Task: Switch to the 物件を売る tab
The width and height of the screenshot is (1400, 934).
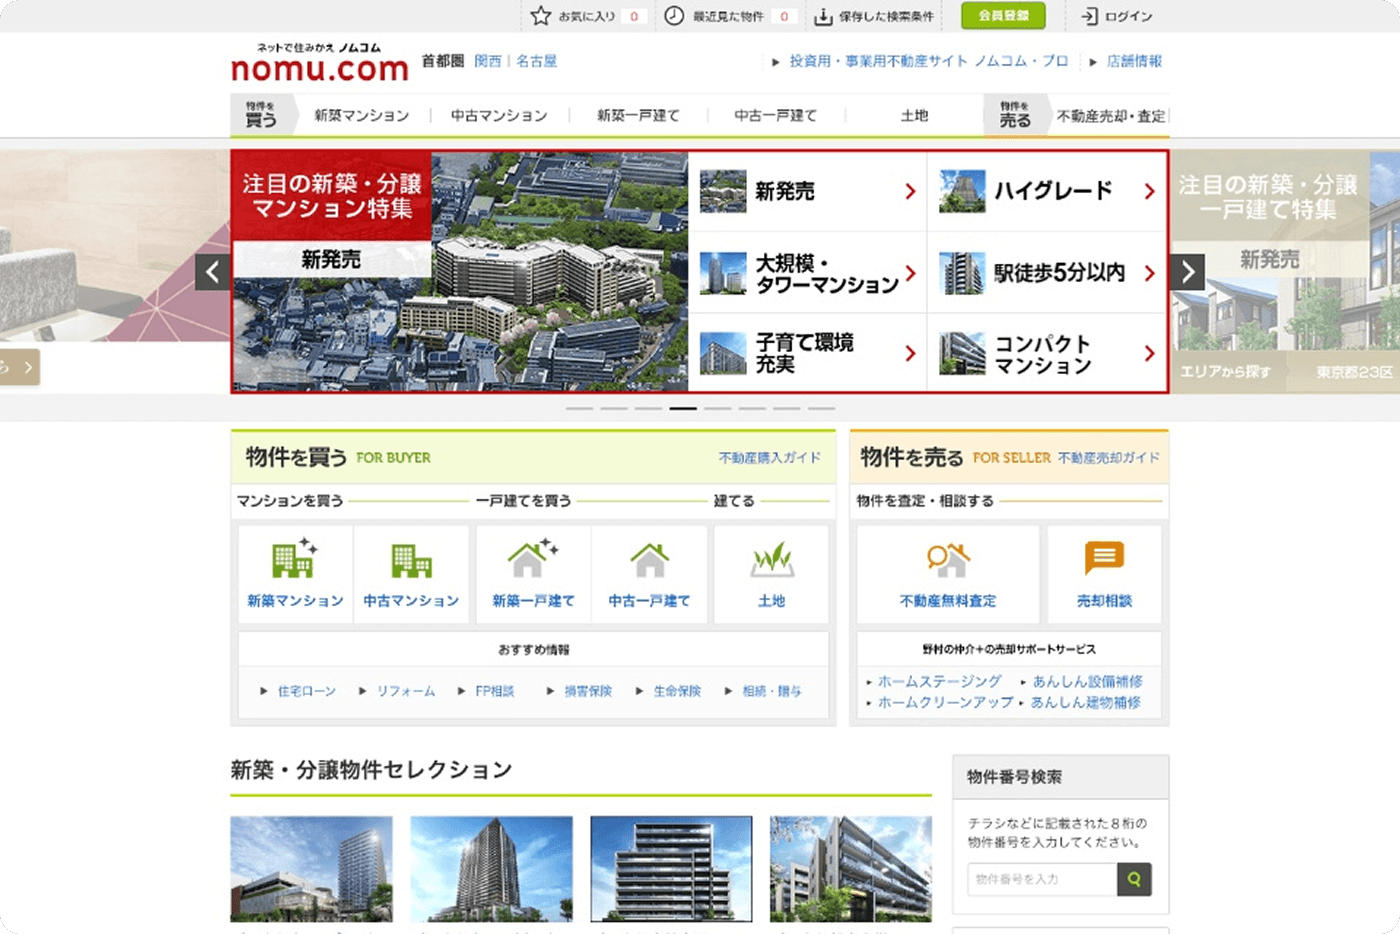Action: coord(1014,115)
